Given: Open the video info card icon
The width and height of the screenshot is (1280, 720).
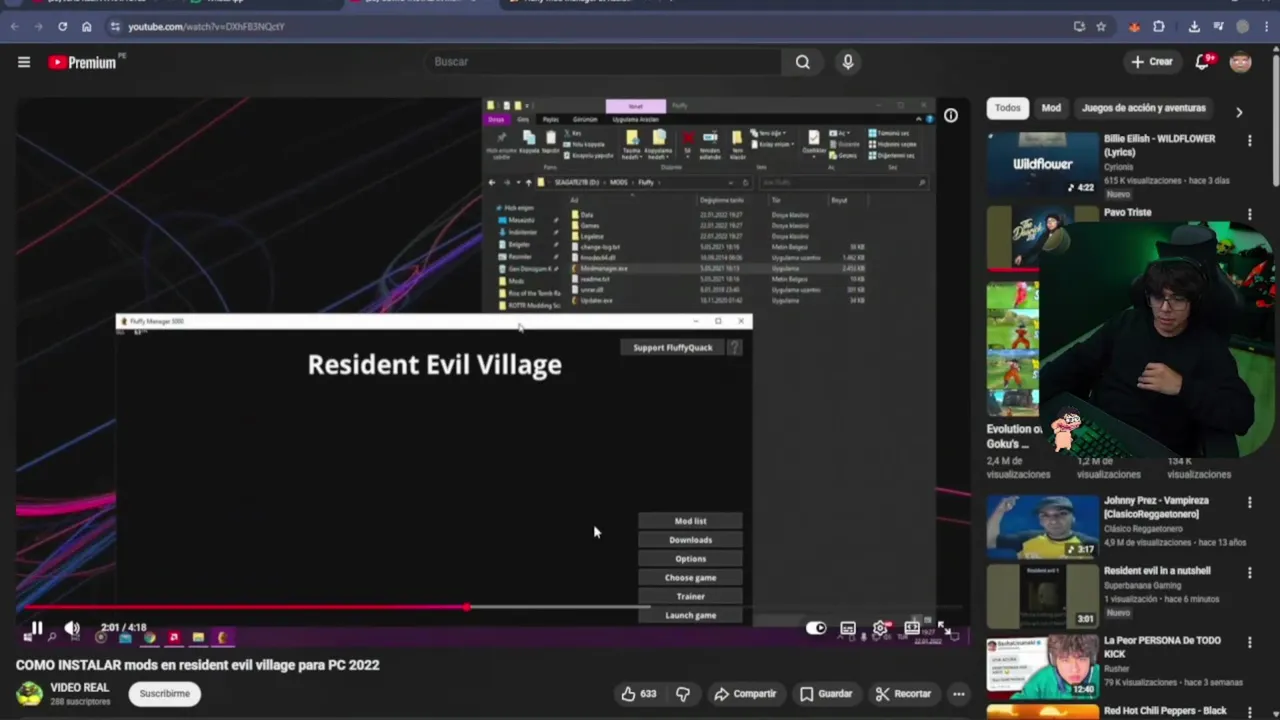Looking at the screenshot, I should 951,116.
